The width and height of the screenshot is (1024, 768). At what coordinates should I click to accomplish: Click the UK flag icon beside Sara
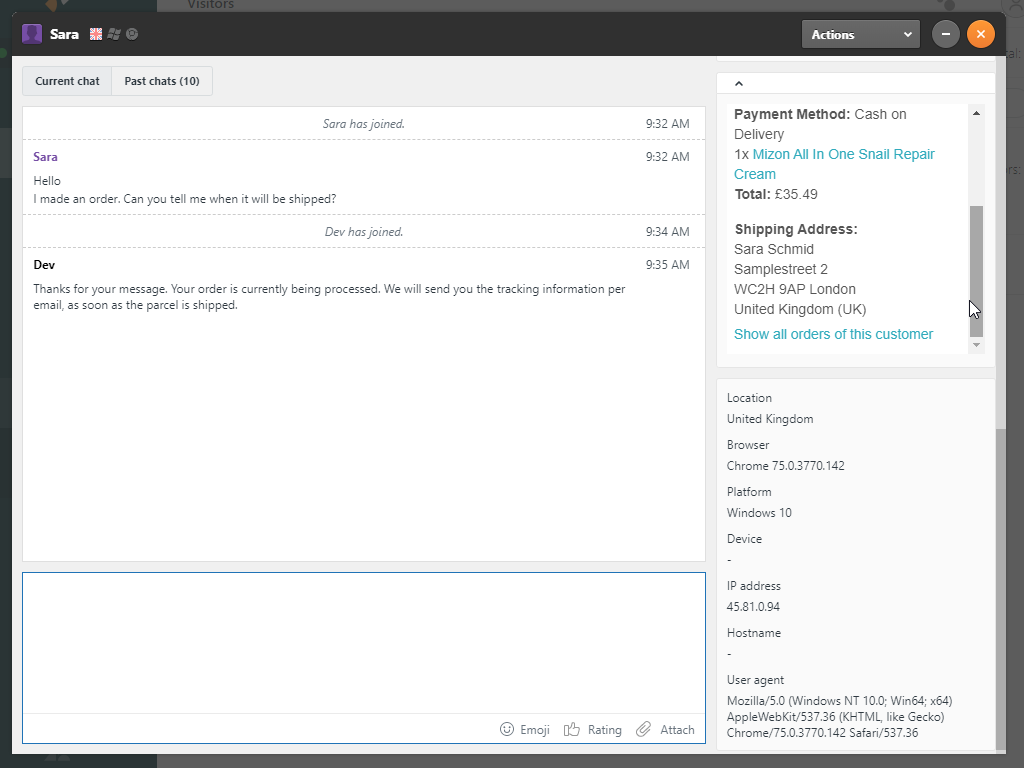96,34
